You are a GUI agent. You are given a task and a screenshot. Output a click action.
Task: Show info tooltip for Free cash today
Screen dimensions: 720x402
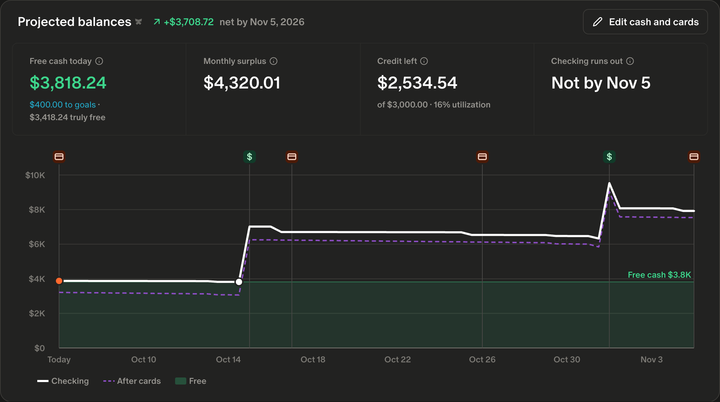click(99, 61)
